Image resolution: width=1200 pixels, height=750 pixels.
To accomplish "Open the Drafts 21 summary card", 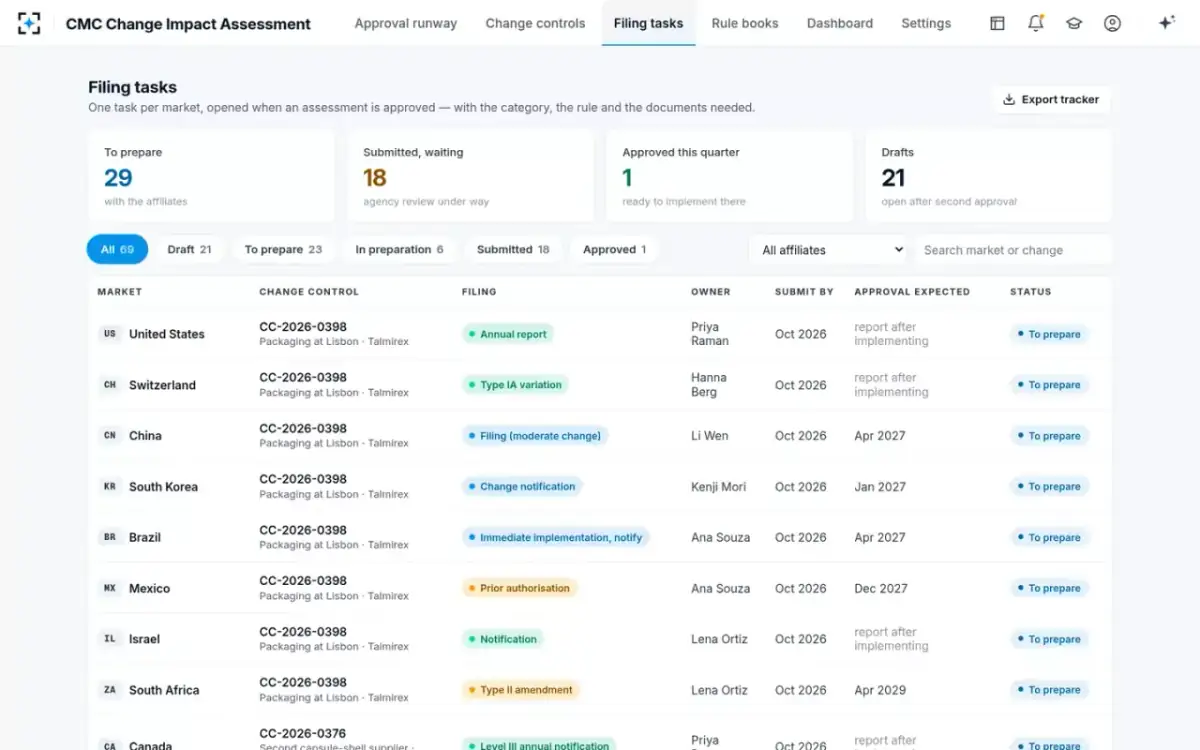I will click(x=988, y=176).
